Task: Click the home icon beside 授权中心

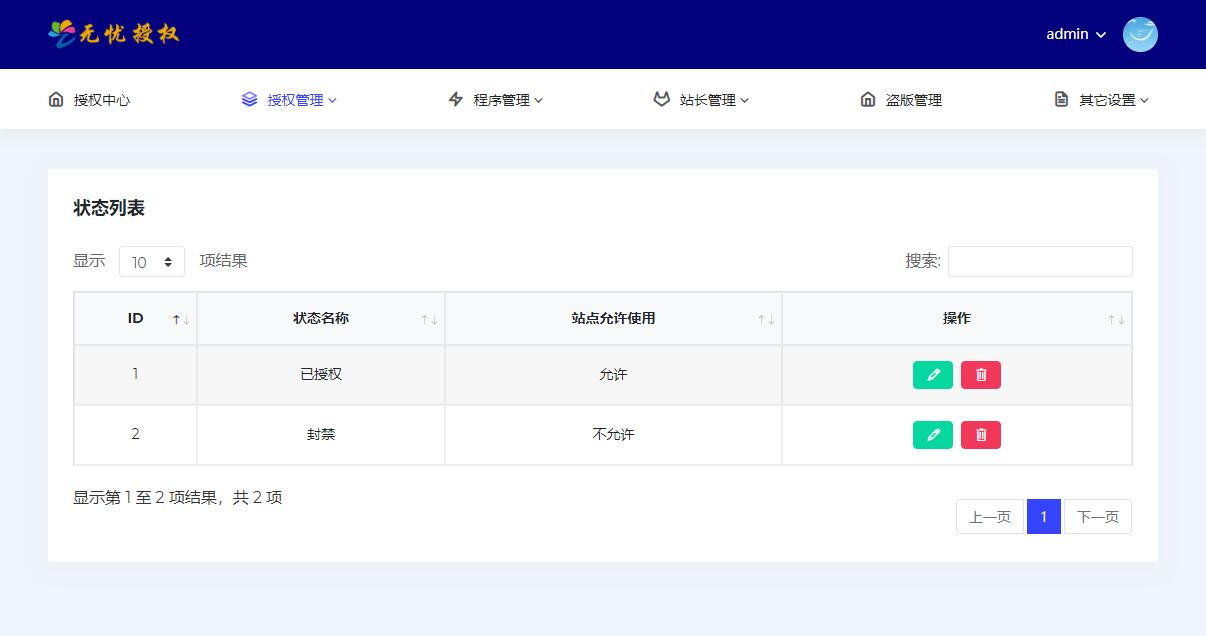Action: tap(55, 99)
